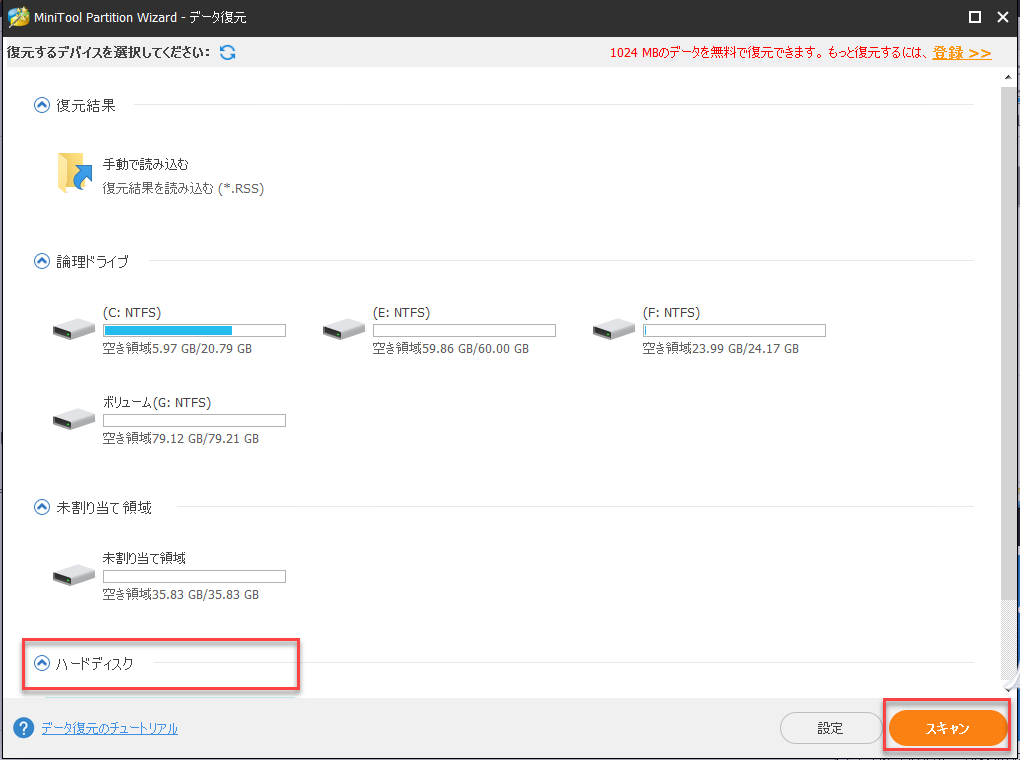This screenshot has height=760, width=1020.
Task: Select the F: NTFS drive icon
Action: pos(612,330)
